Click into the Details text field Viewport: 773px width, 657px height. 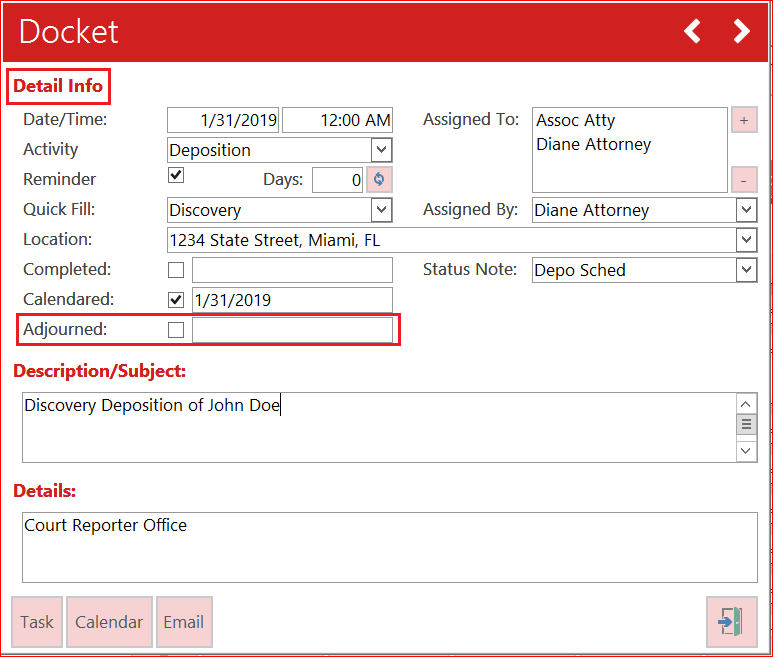pyautogui.click(x=389, y=548)
